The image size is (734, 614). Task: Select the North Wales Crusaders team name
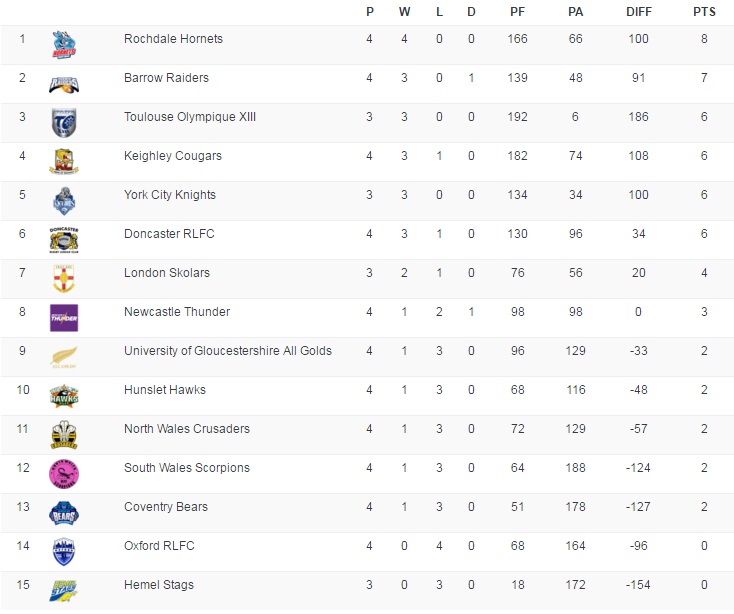[x=186, y=429]
